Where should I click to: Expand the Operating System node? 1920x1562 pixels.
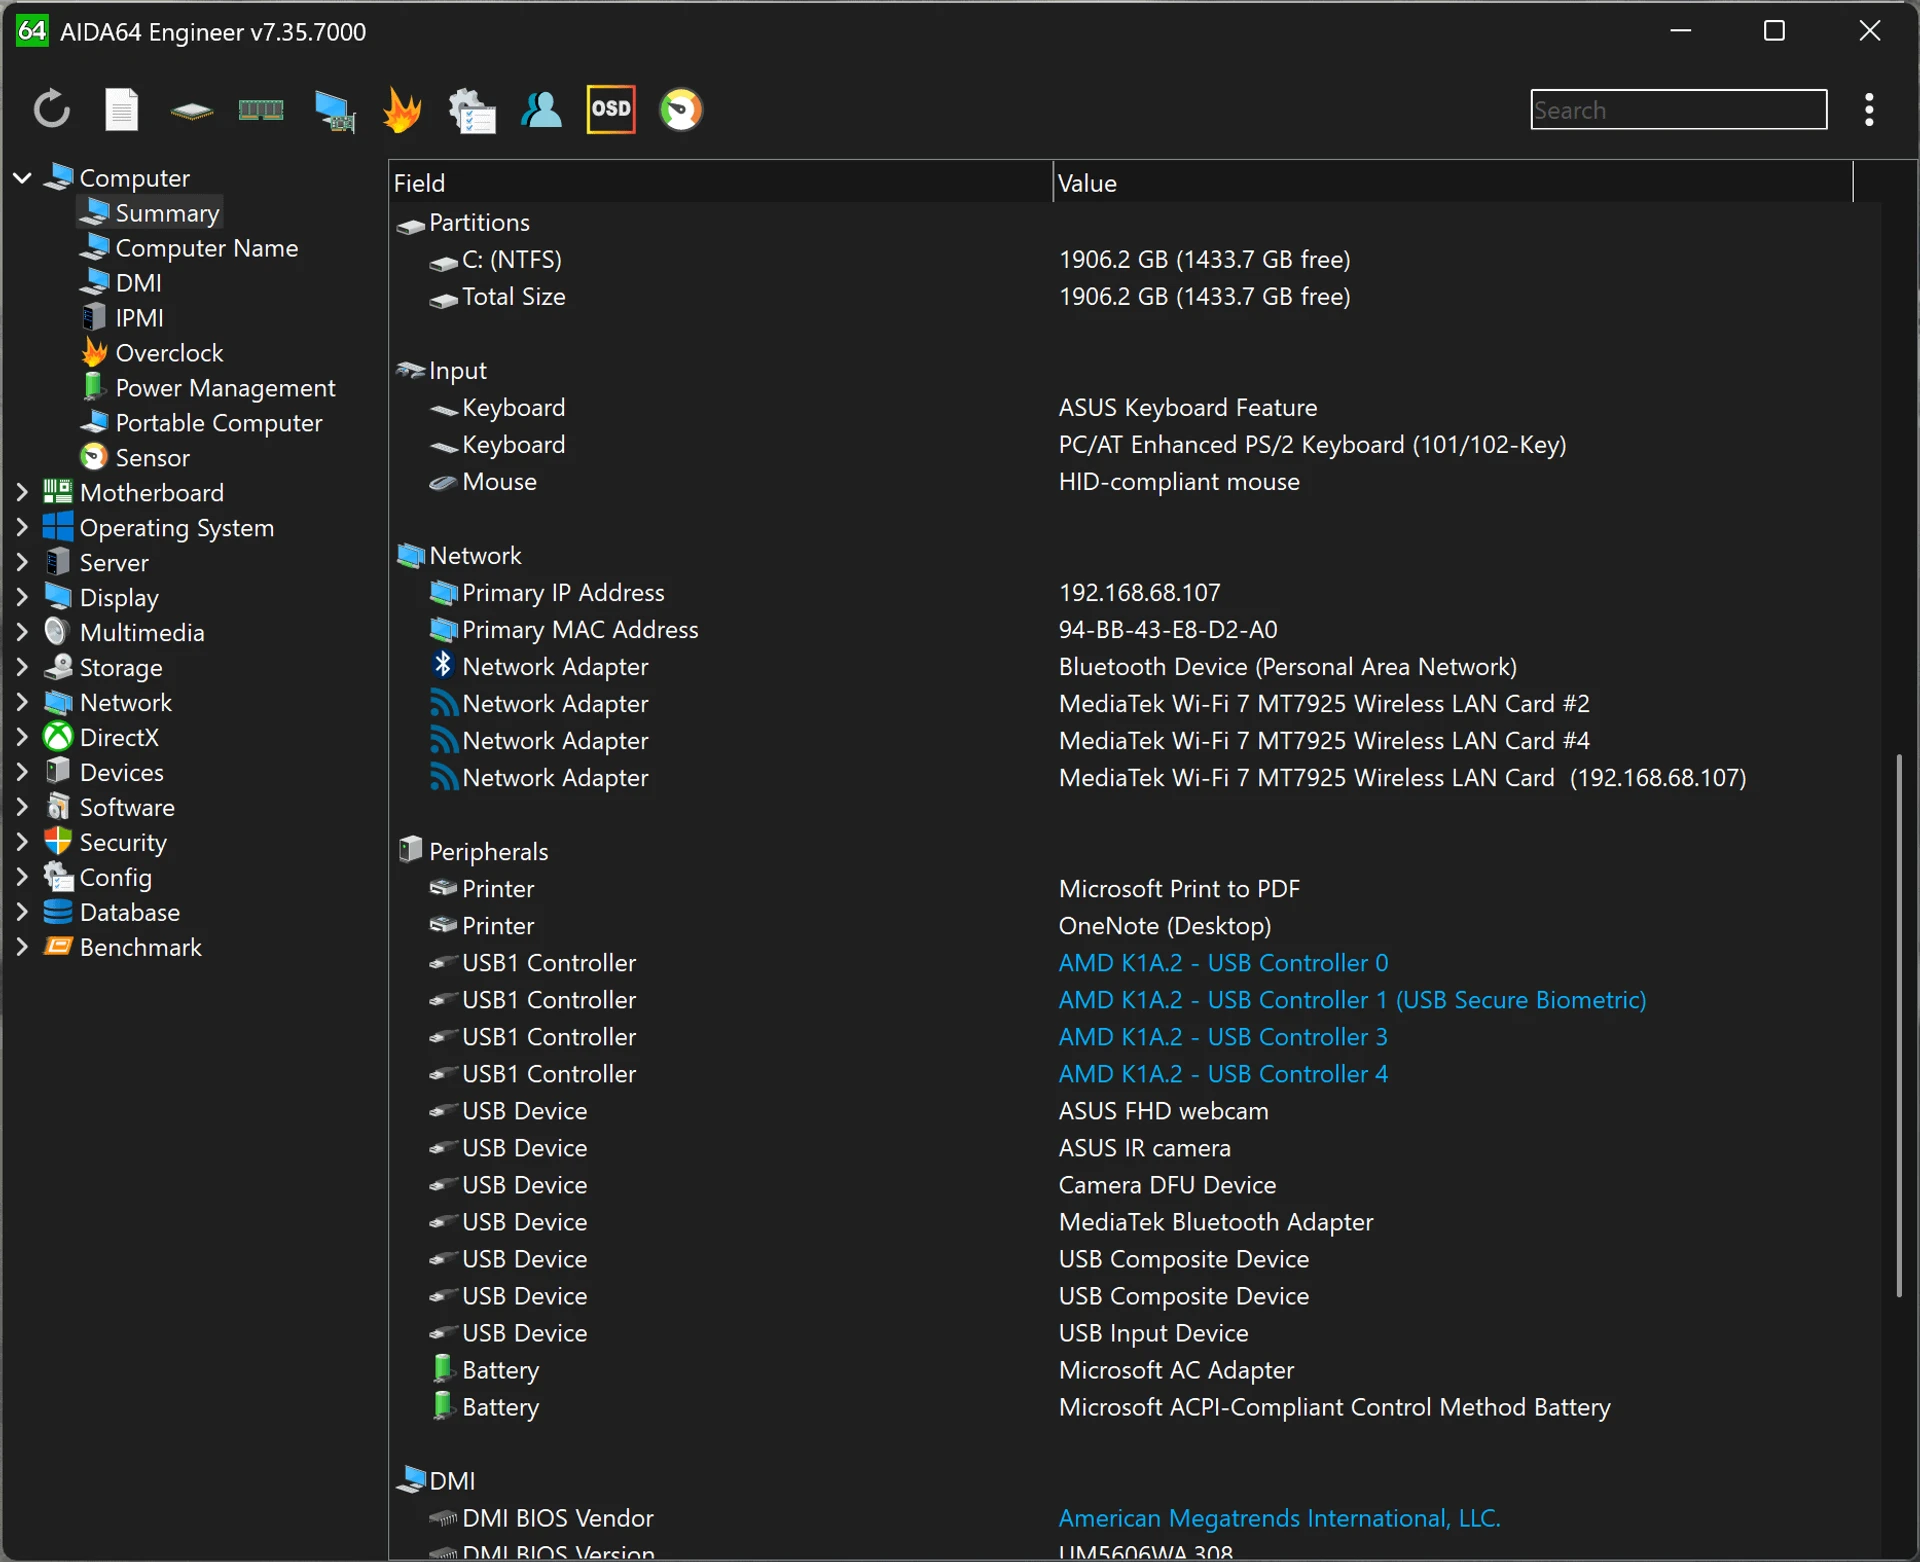[22, 527]
